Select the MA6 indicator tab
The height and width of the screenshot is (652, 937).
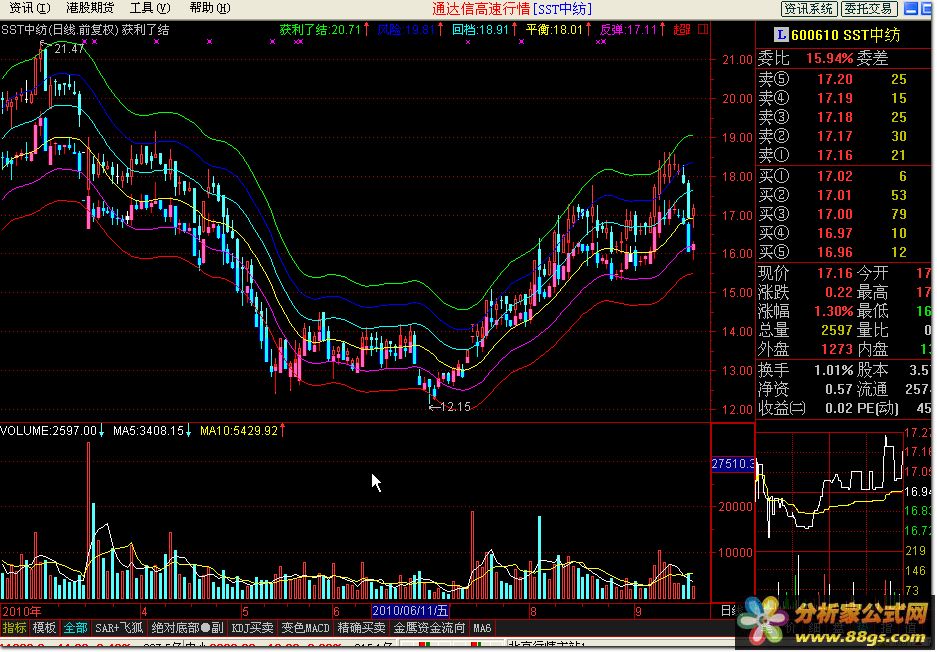482,628
